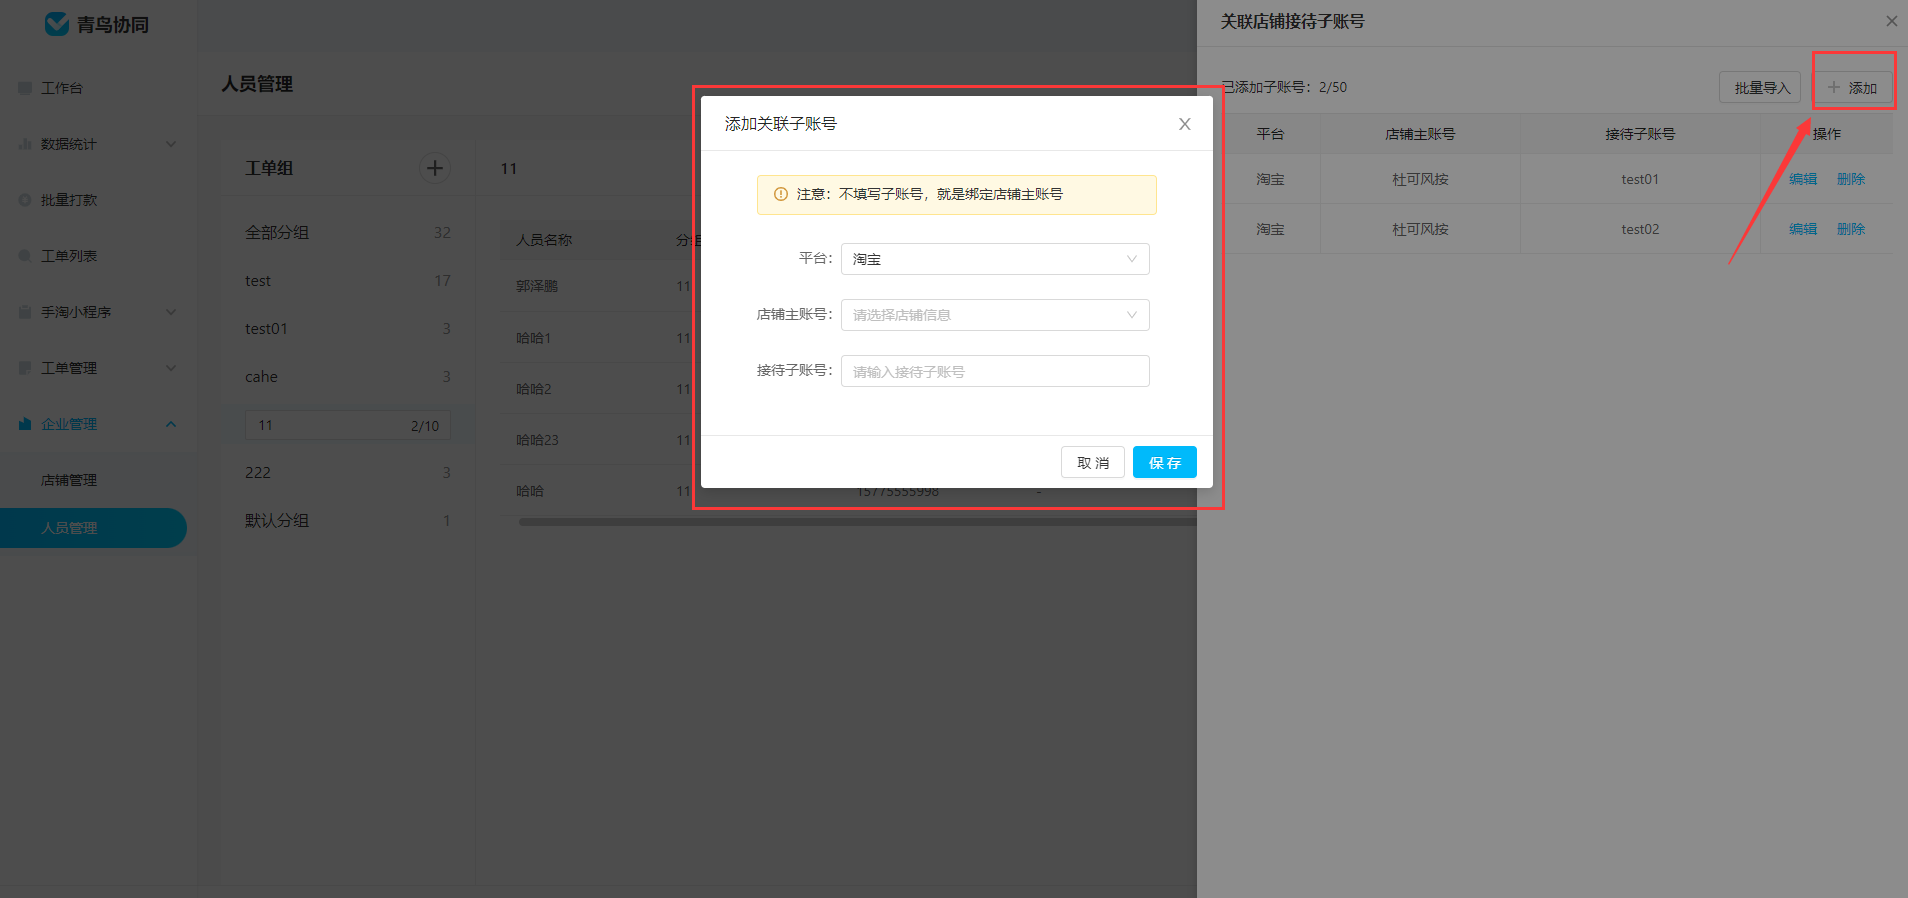Image resolution: width=1908 pixels, height=898 pixels.
Task: Open 工单列表 in the sidebar
Action: [69, 256]
